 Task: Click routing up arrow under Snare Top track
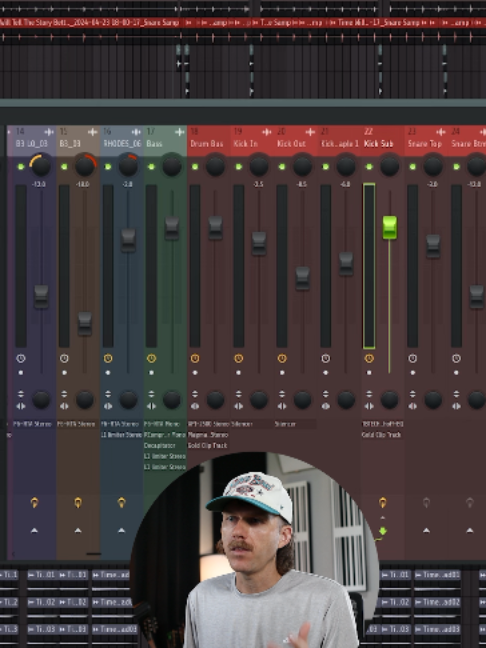(x=426, y=530)
